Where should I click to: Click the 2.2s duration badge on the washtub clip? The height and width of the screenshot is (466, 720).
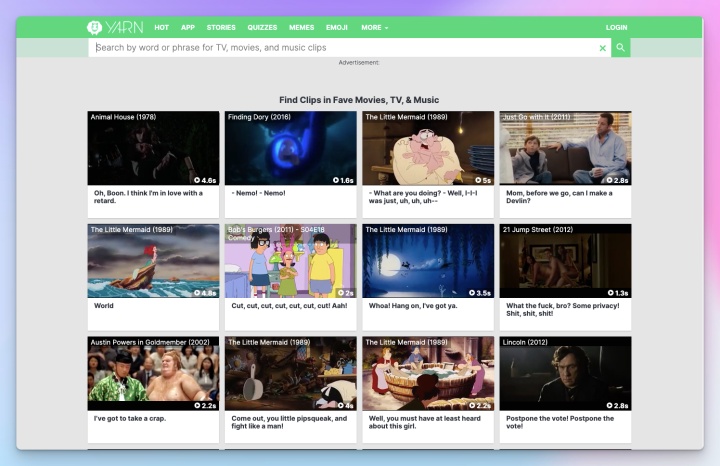tap(480, 406)
